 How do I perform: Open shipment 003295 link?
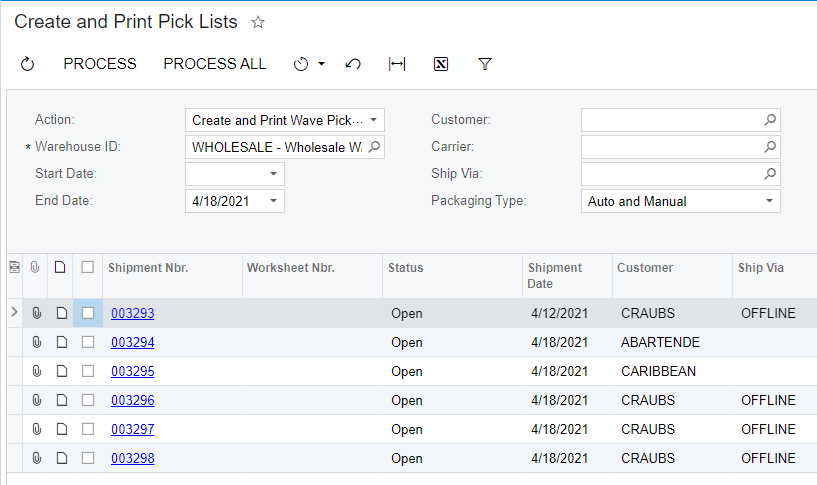pos(133,371)
